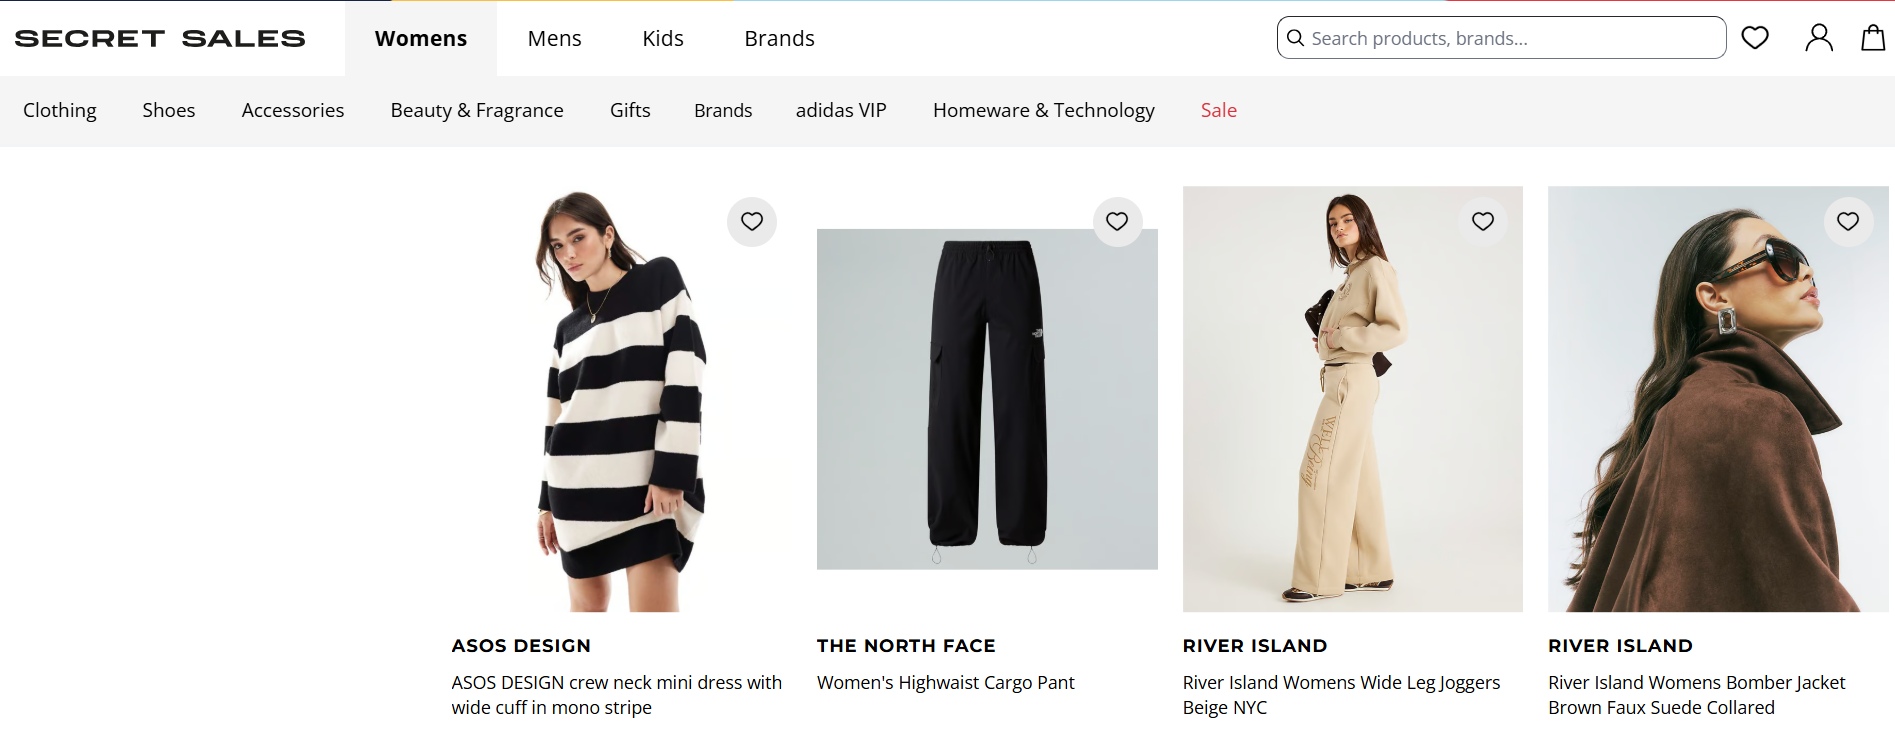Toggle wishlist heart on the Highwaist Cargo Pant

coord(1117,222)
